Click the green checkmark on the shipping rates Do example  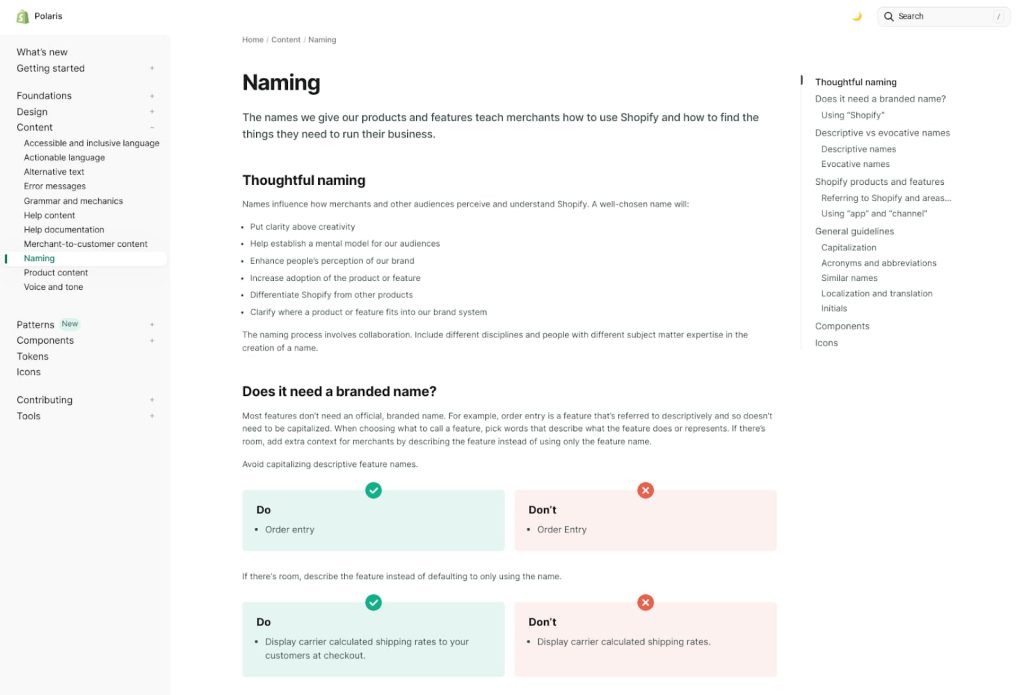(x=373, y=602)
